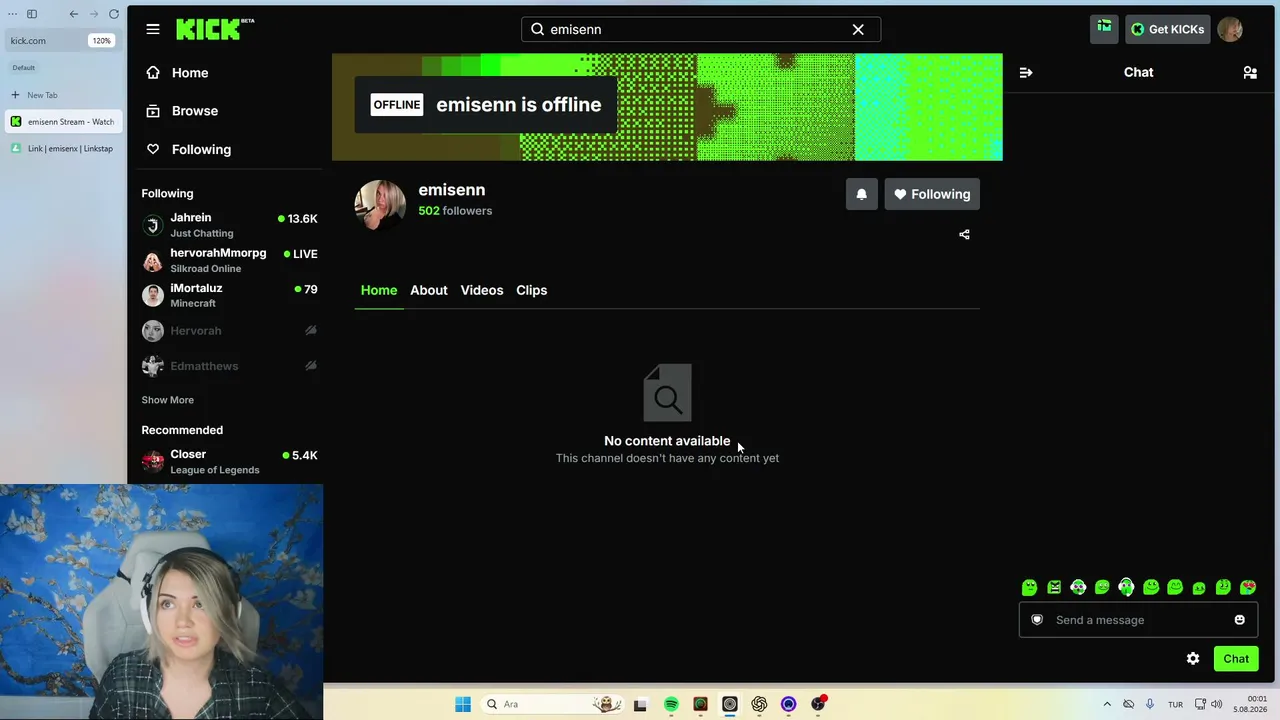Image resolution: width=1280 pixels, height=720 pixels.
Task: Open hervorahMmorpg's live channel
Action: pyautogui.click(x=230, y=260)
